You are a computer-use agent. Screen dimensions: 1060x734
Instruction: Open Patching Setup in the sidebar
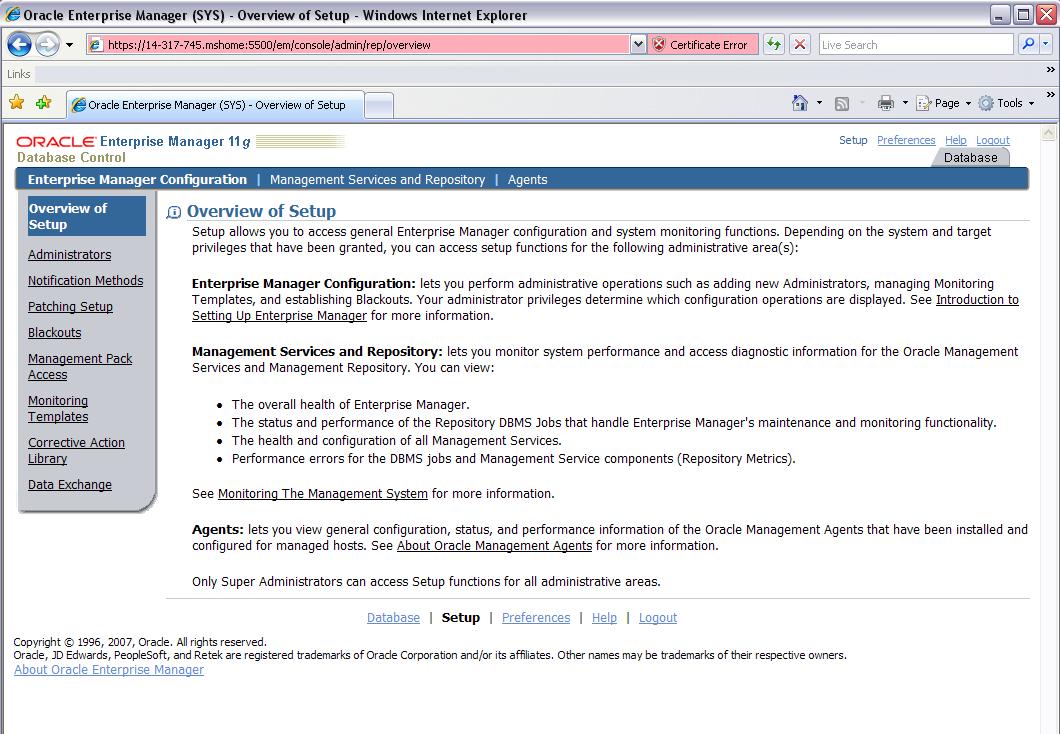tap(70, 307)
